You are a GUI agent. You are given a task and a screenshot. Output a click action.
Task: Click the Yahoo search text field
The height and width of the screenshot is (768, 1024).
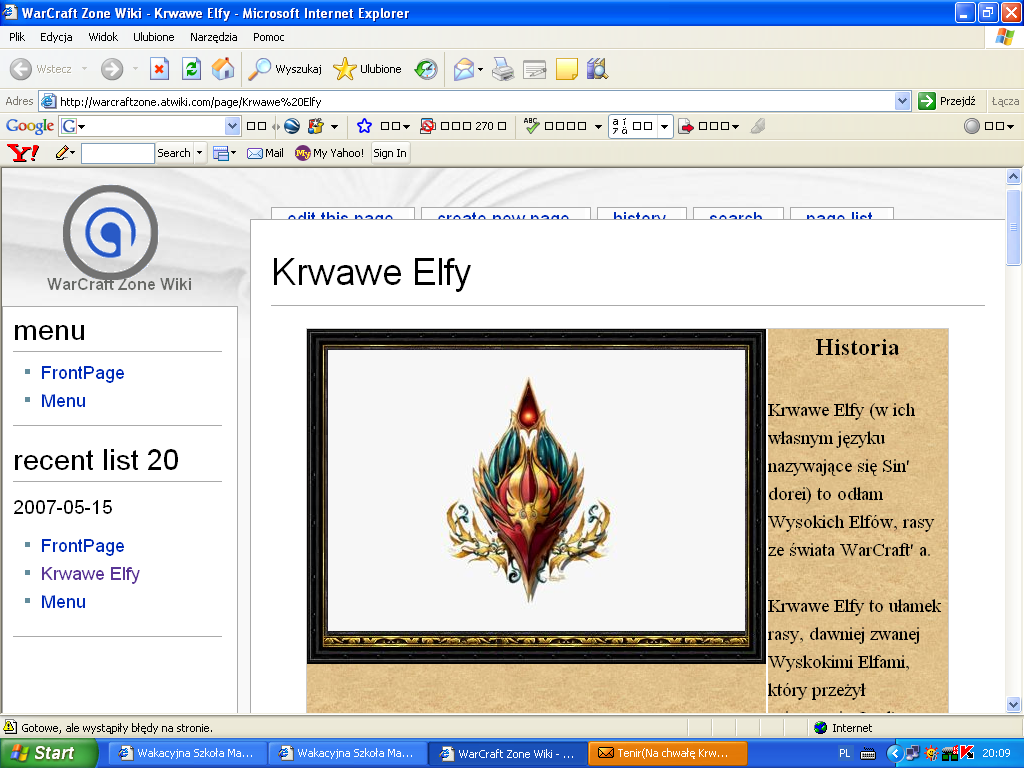point(118,153)
